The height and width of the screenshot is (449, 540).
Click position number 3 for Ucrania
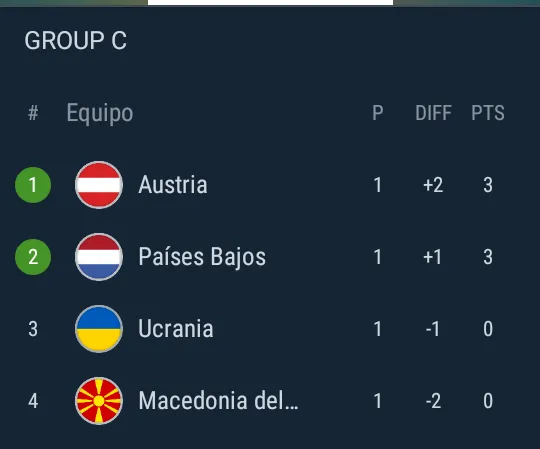33,329
